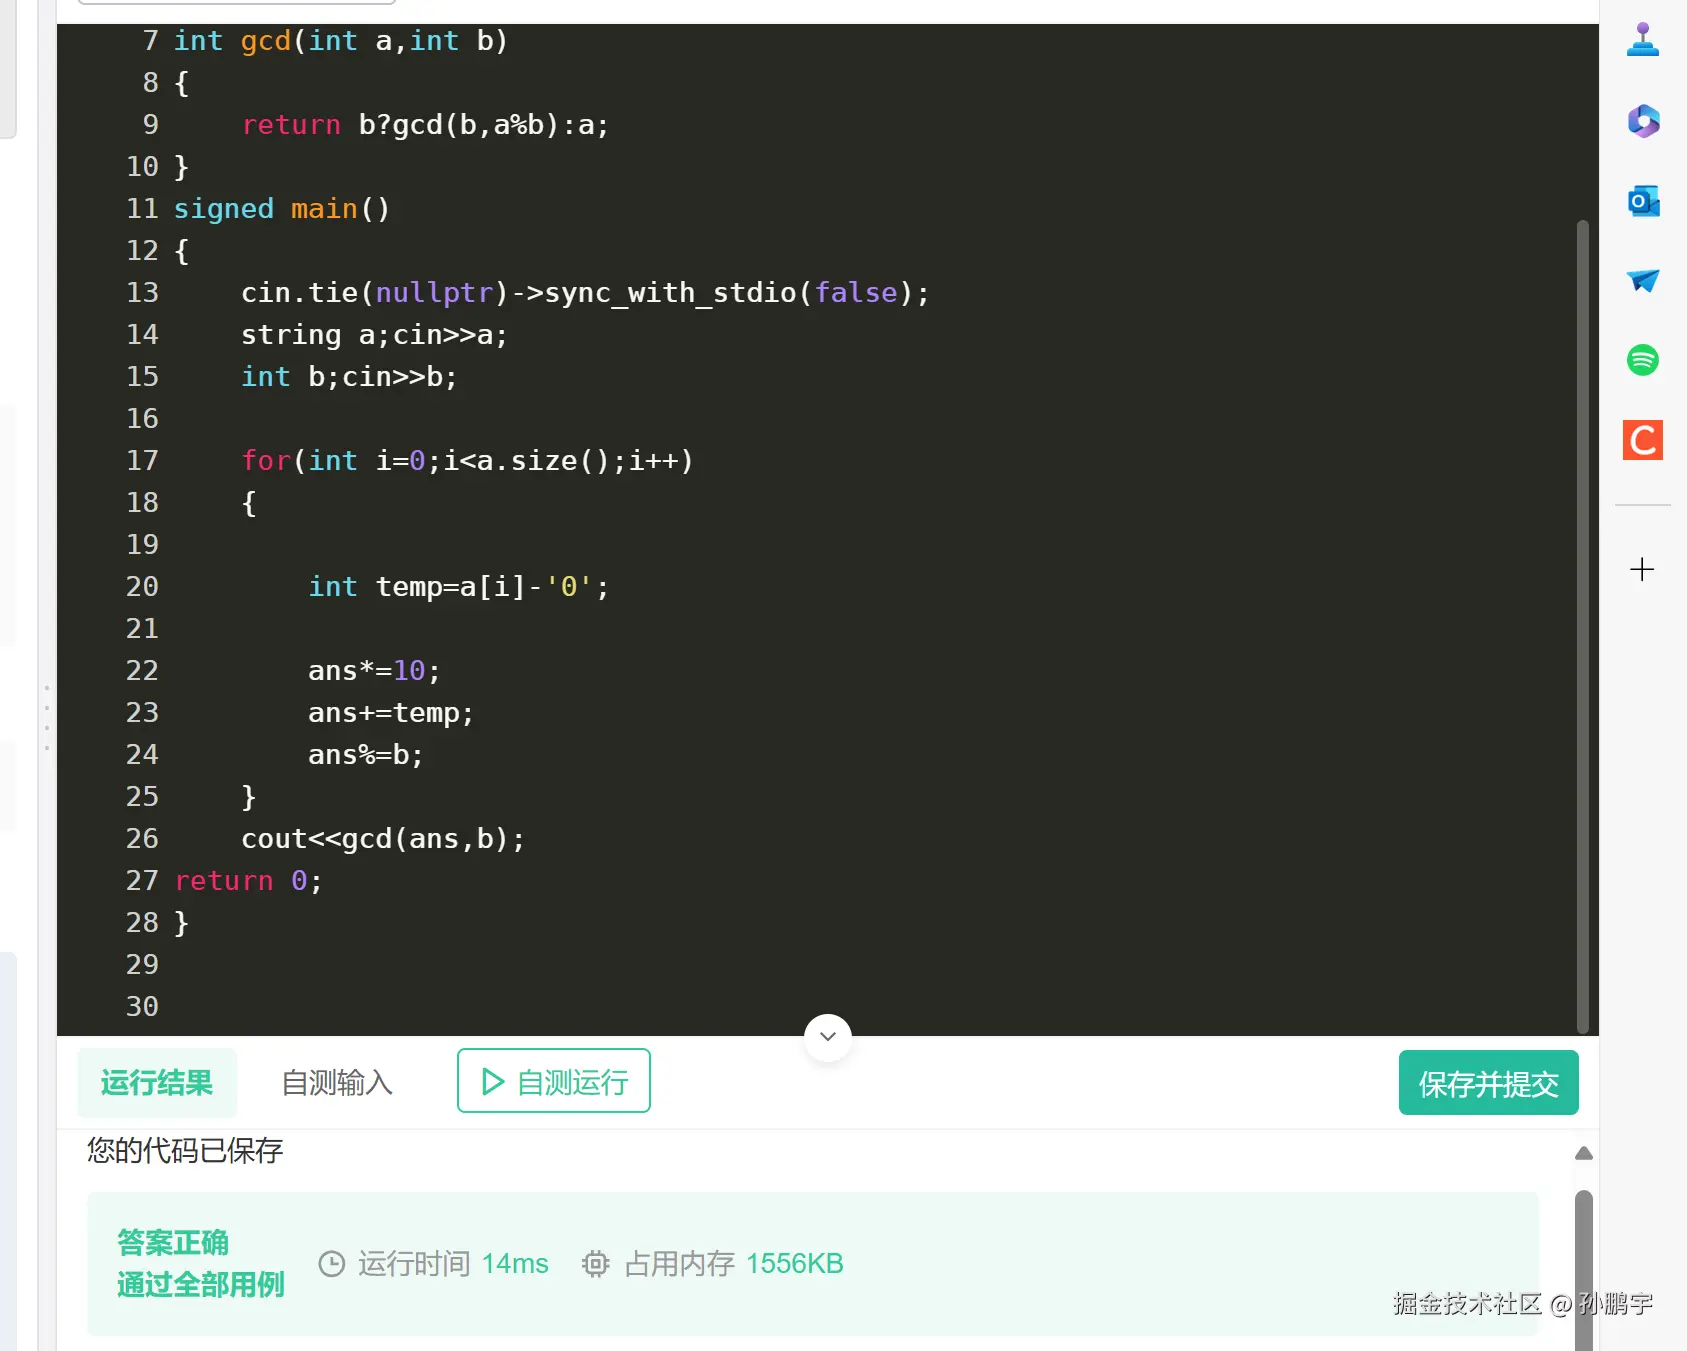This screenshot has height=1351, width=1687.
Task: Click the results panel scrollbar thumb
Action: (x=1583, y=1270)
